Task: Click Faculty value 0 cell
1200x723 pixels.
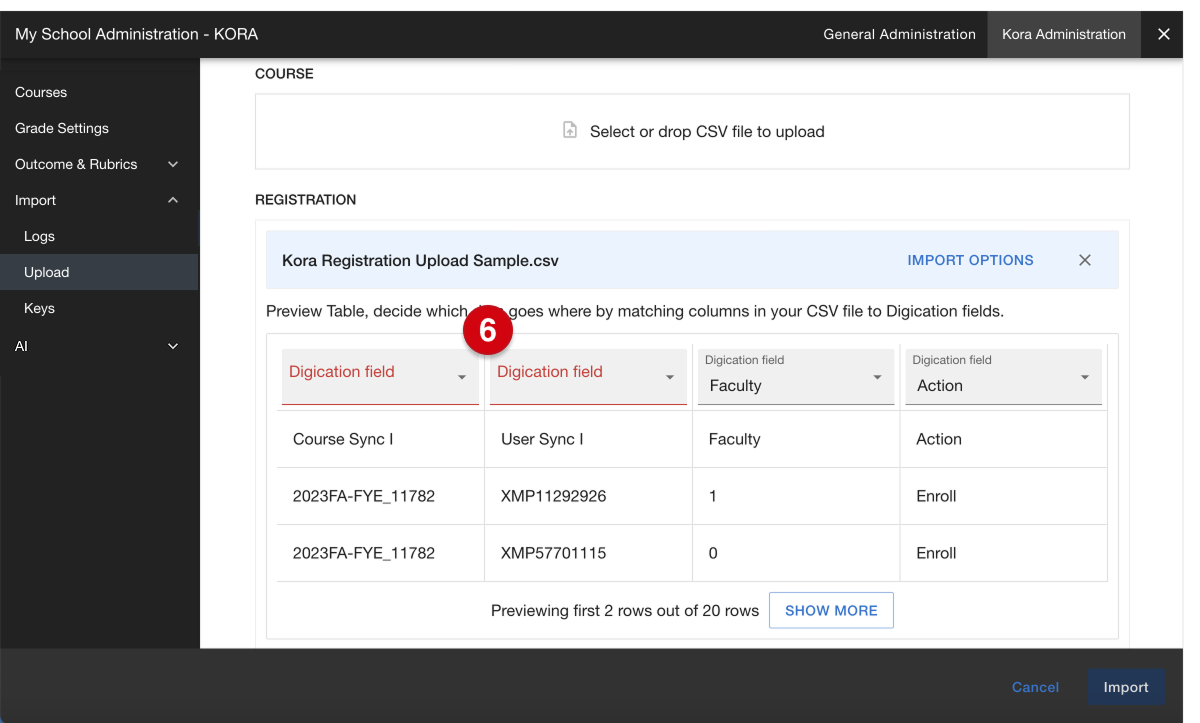Action: pyautogui.click(x=796, y=553)
